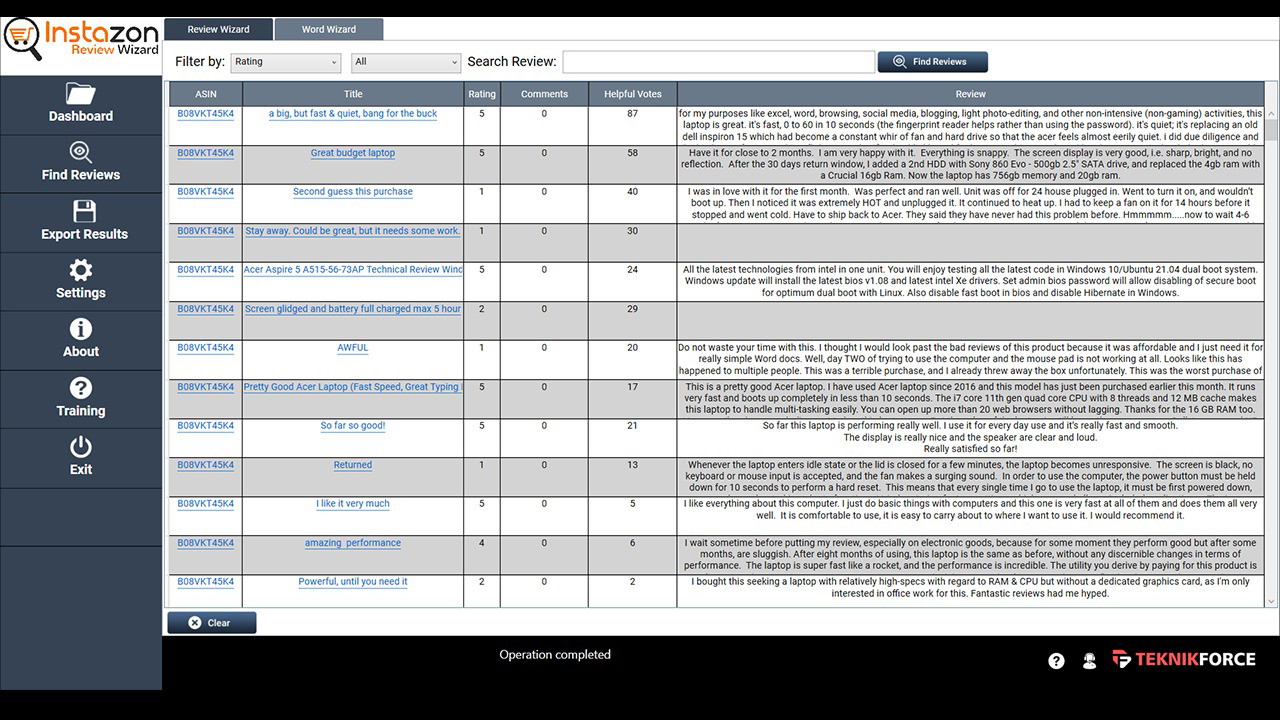This screenshot has height=720, width=1280.
Task: Open the Dashboard from the sidebar
Action: point(81,105)
